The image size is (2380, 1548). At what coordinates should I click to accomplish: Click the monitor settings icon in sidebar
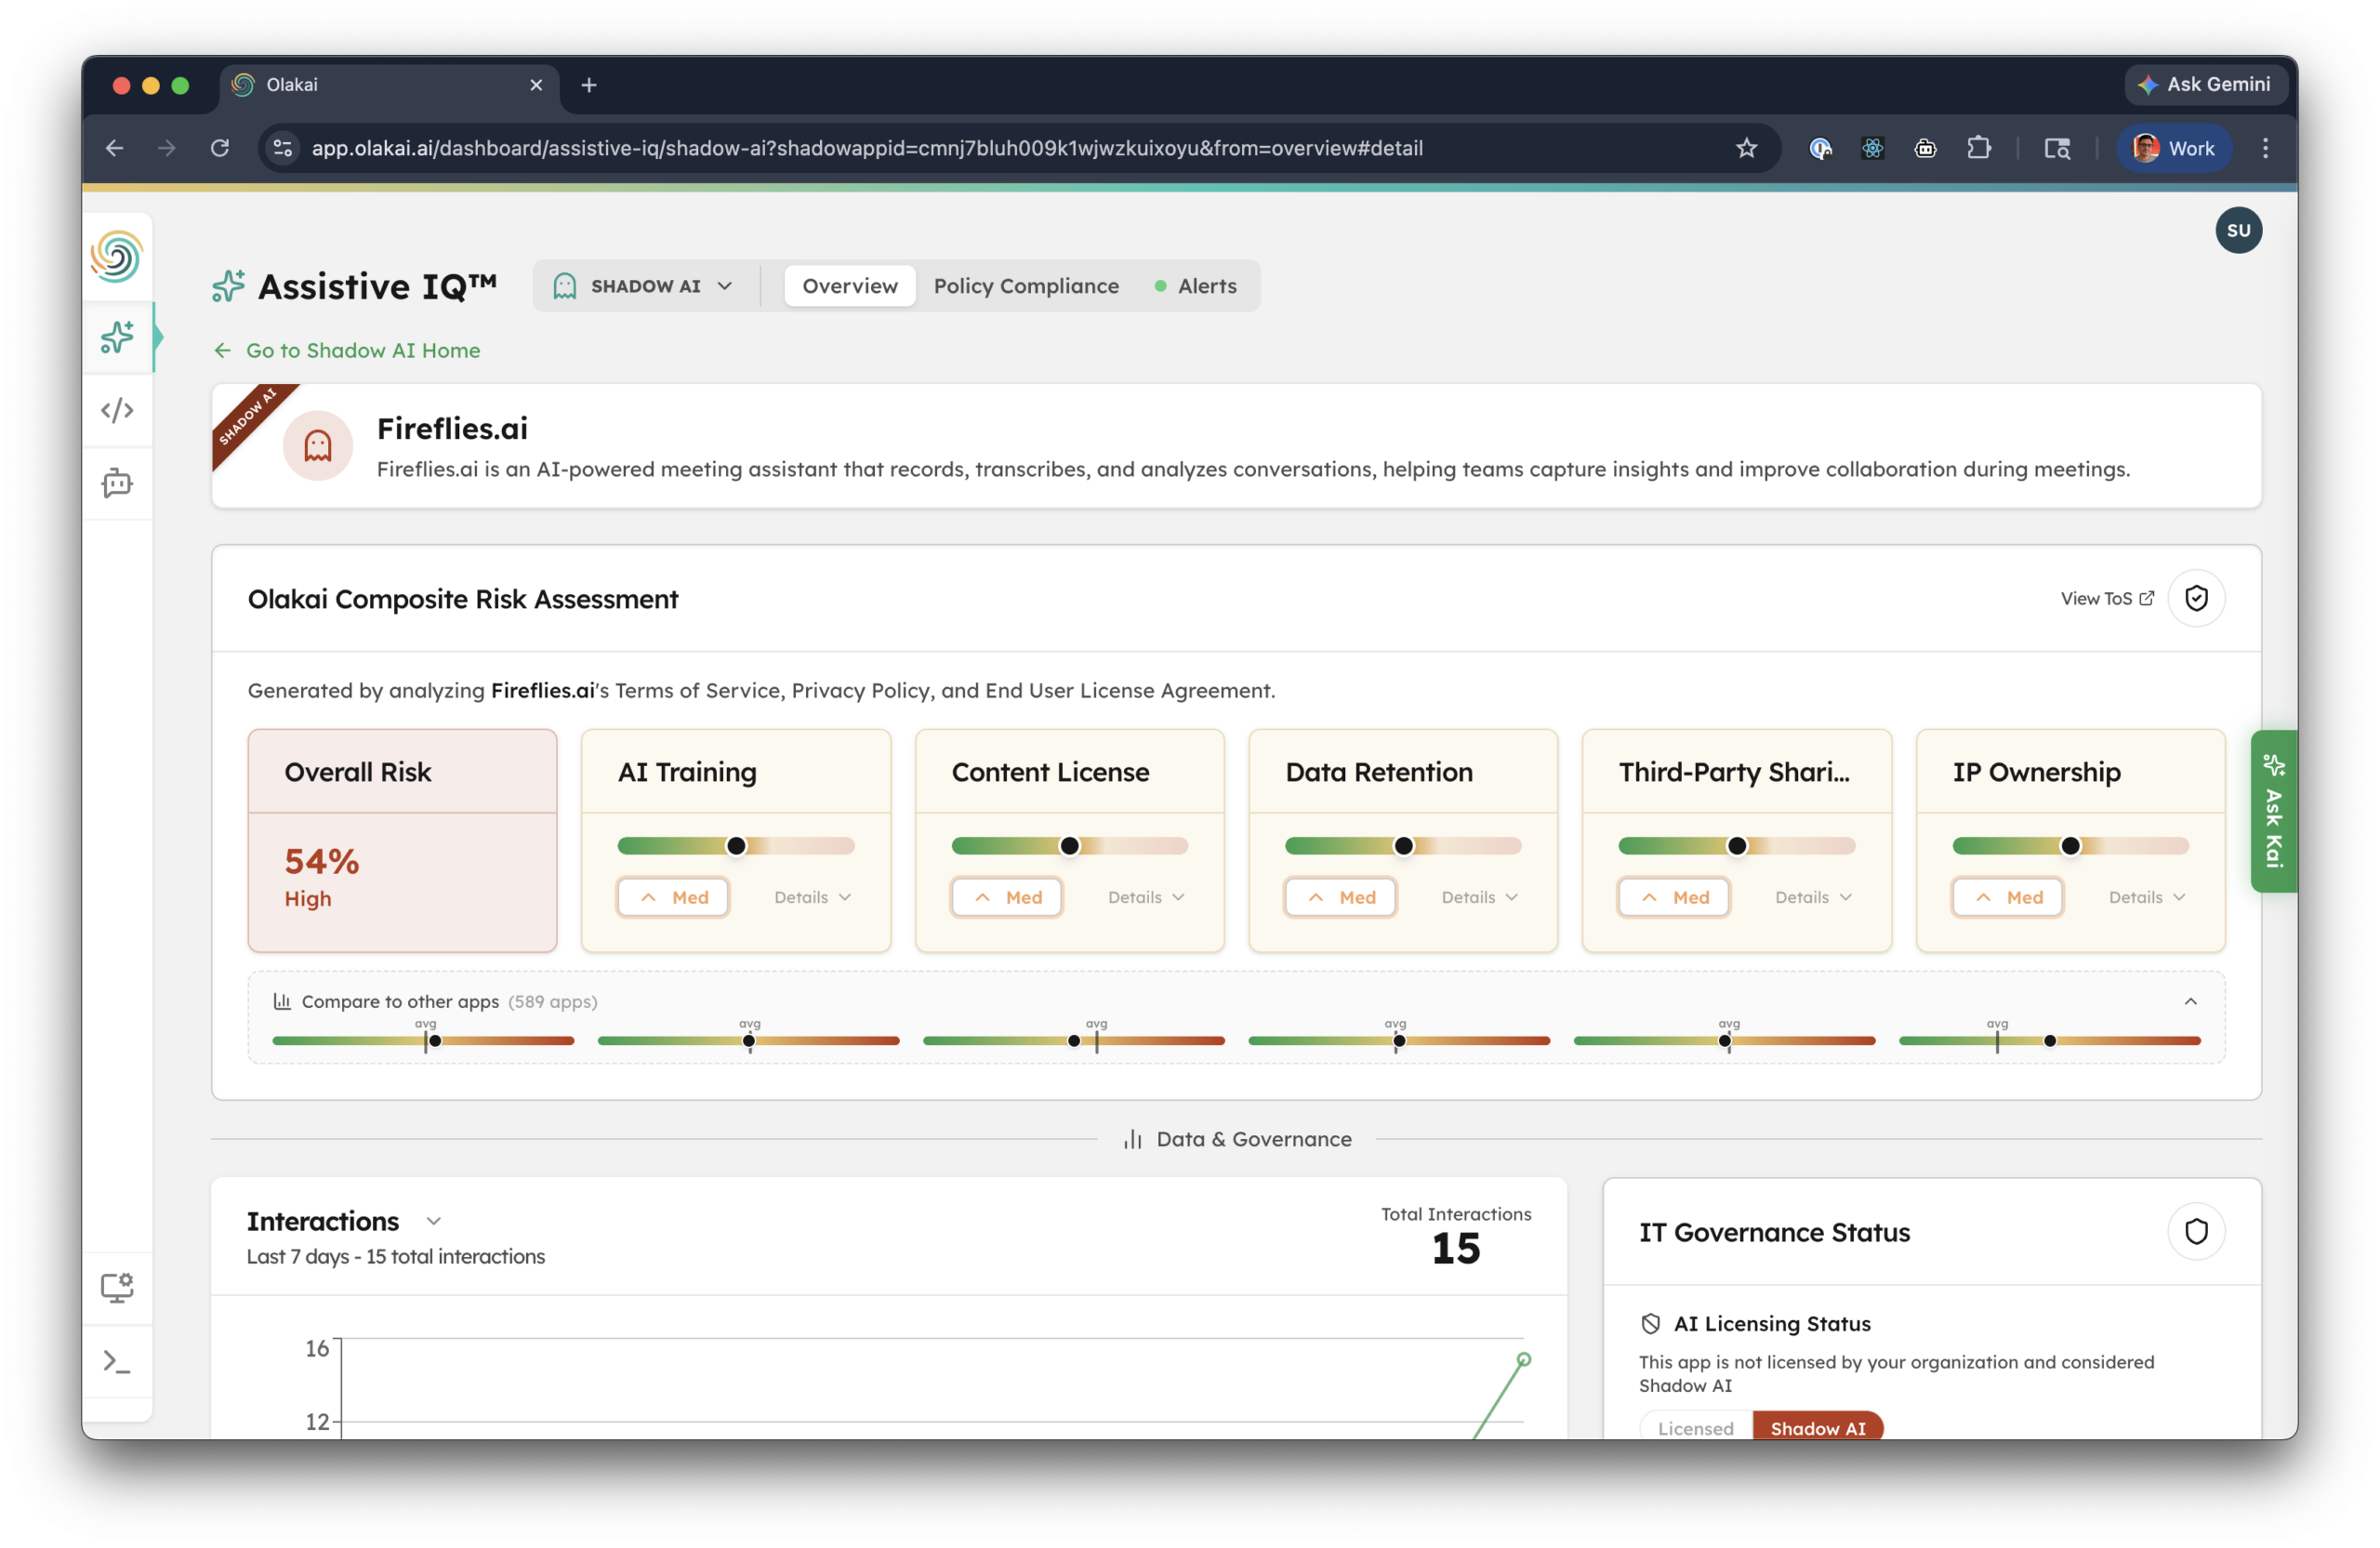[117, 1288]
